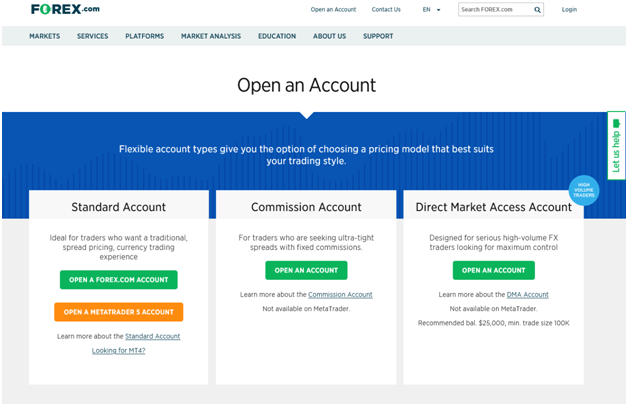The image size is (628, 406).
Task: Open the About Us menu
Action: pos(330,36)
